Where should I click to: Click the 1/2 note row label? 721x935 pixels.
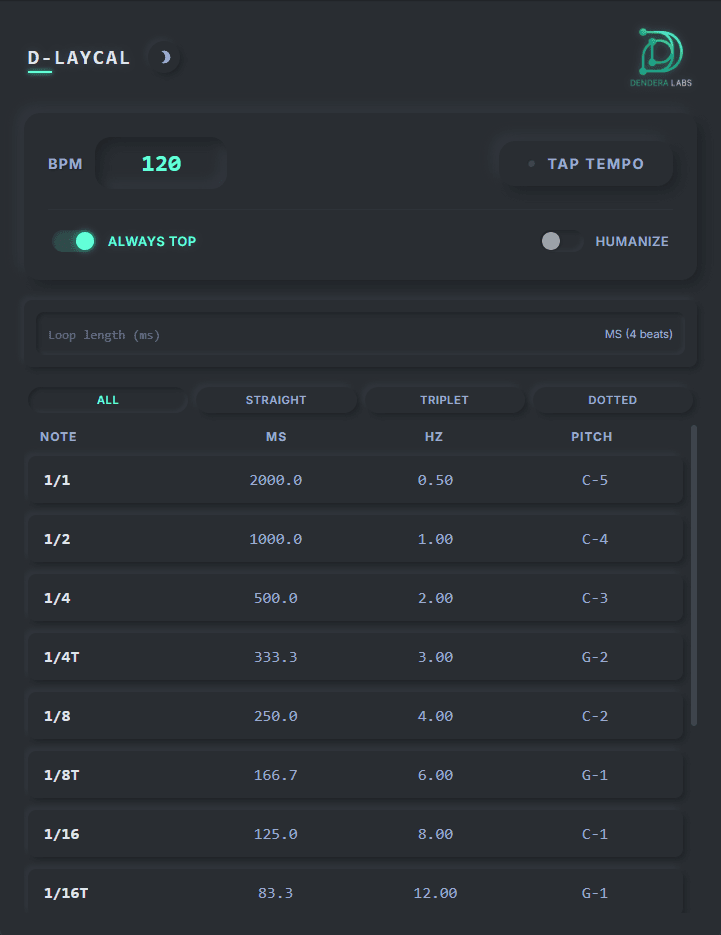pyautogui.click(x=57, y=539)
